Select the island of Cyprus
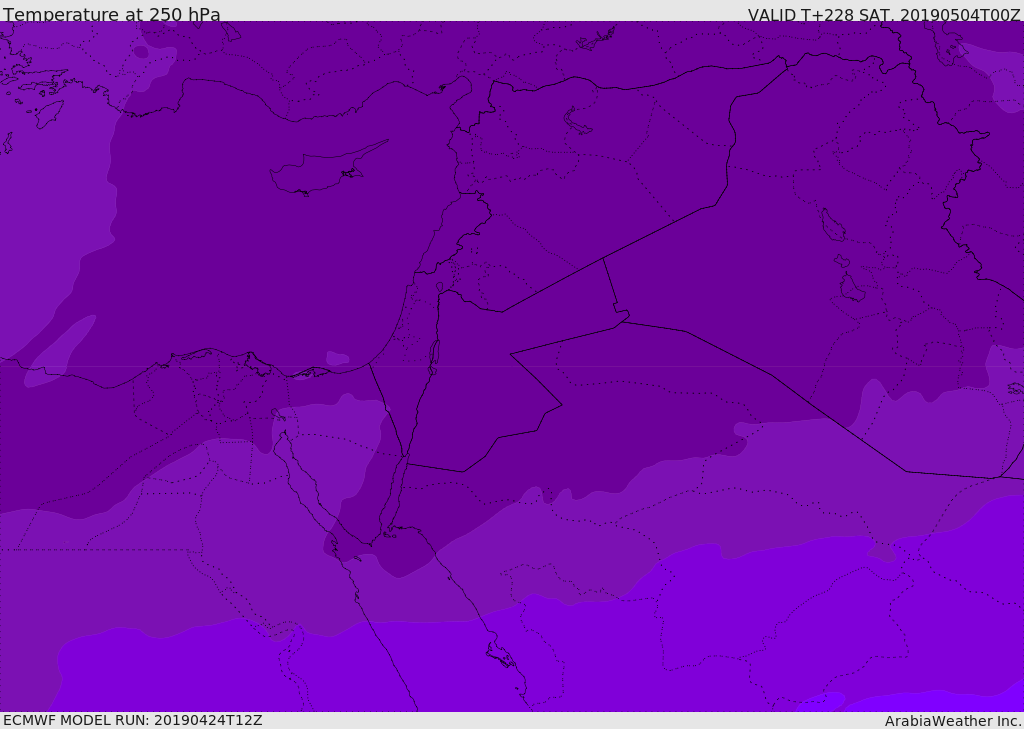 (318, 172)
